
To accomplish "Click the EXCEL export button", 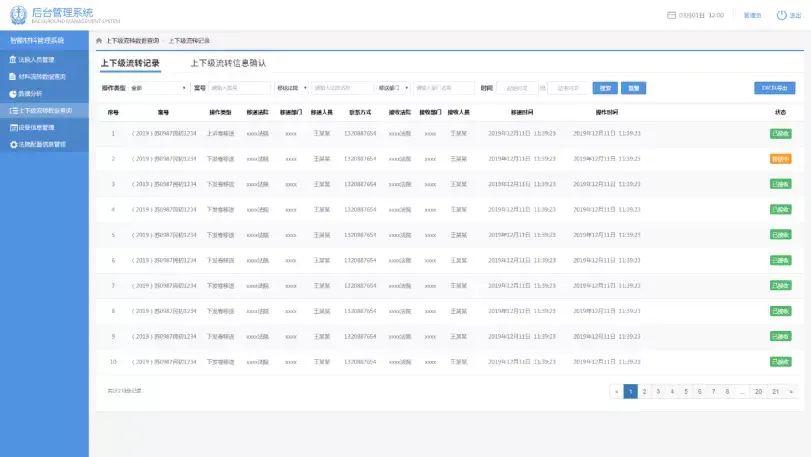I will 774,88.
